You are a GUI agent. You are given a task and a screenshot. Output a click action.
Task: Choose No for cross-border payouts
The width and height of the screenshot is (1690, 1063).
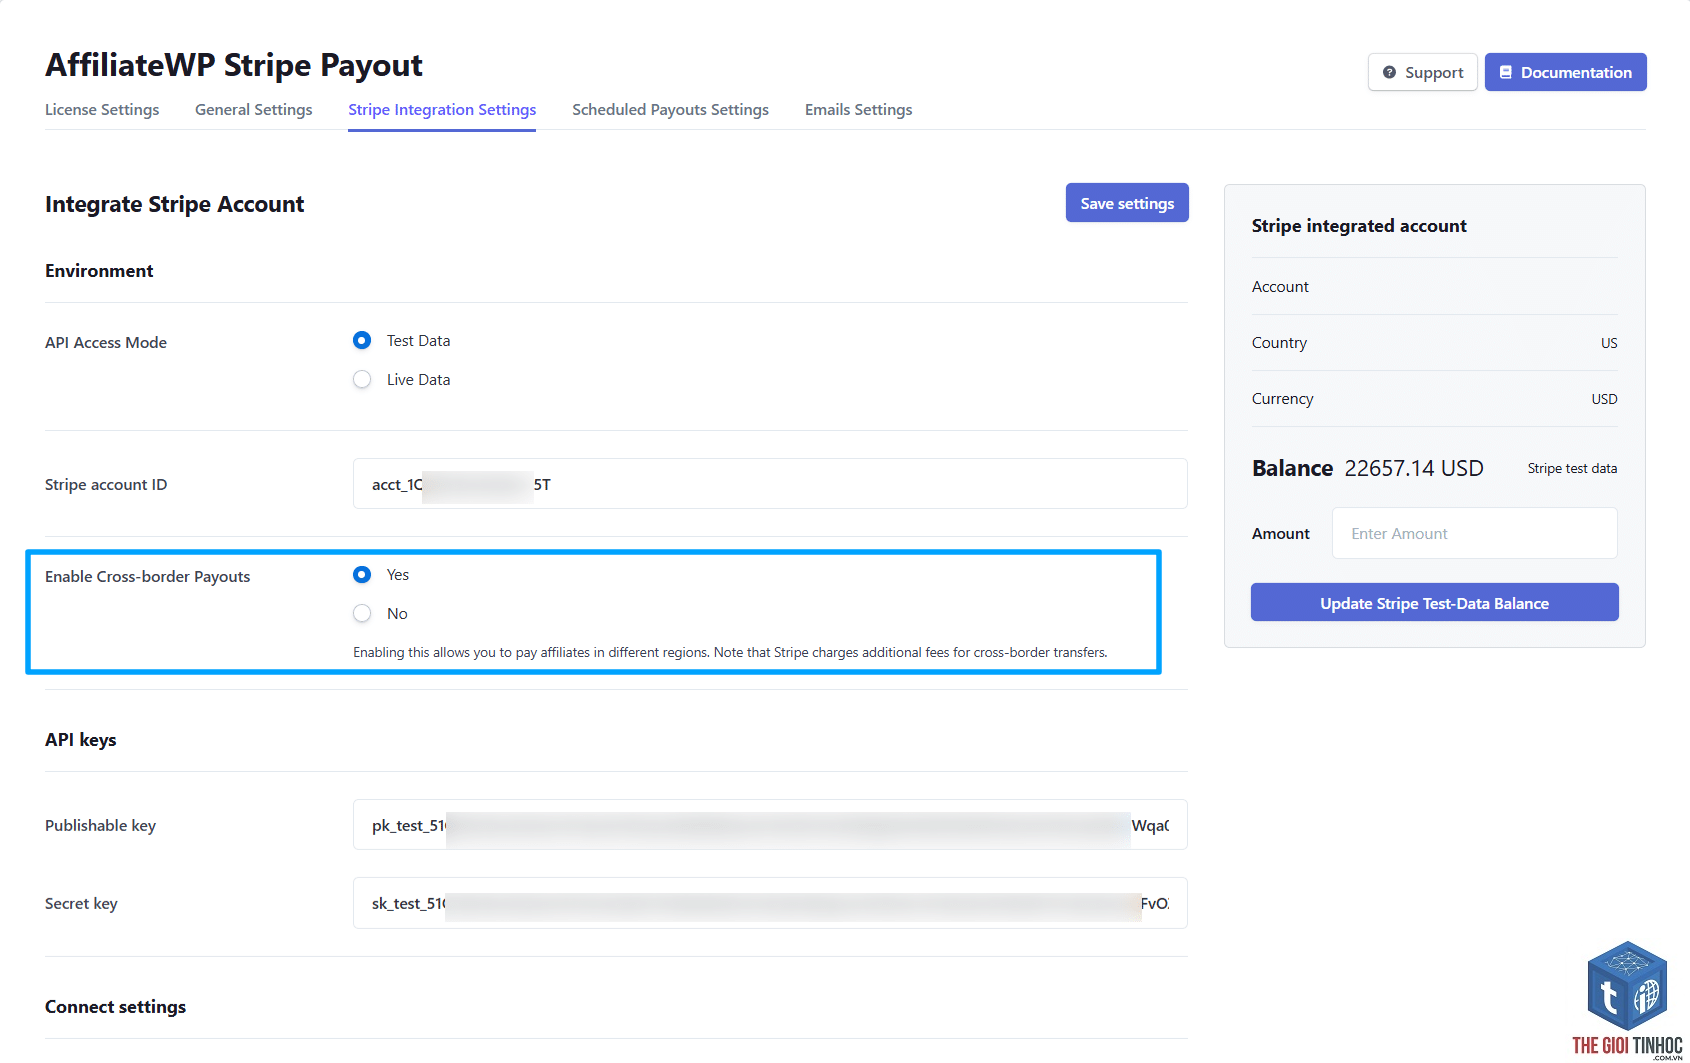pyautogui.click(x=362, y=613)
